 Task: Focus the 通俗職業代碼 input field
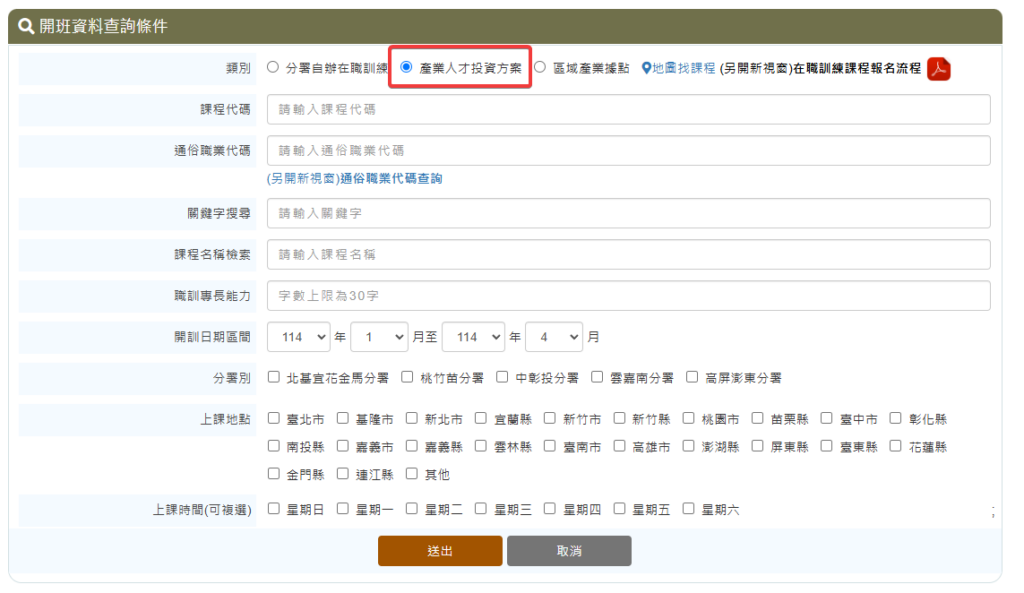pyautogui.click(x=628, y=150)
